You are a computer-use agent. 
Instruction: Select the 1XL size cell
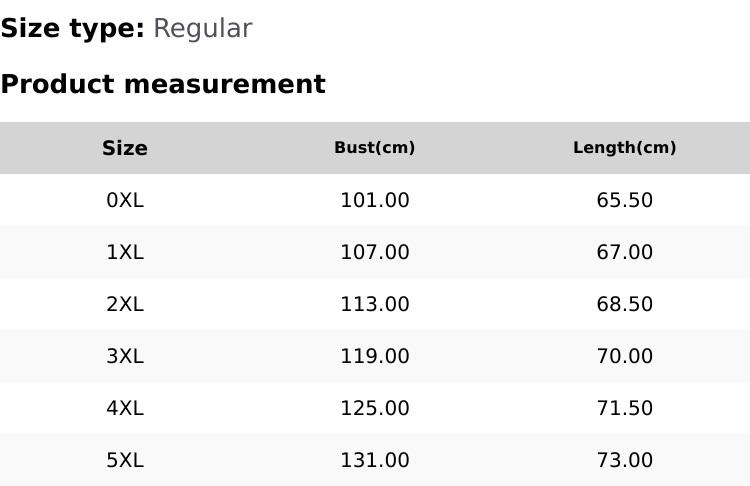tap(125, 252)
